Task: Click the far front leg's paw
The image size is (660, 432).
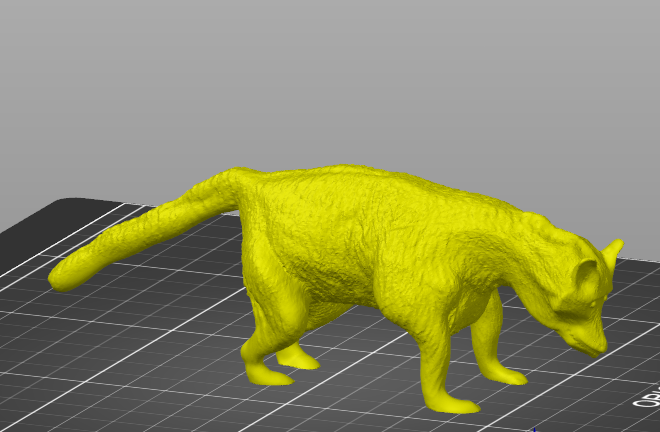Action: [507, 376]
